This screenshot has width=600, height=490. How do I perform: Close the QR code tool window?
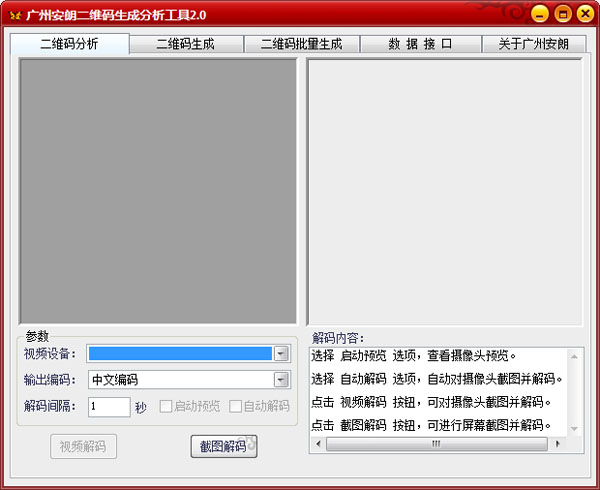click(584, 13)
